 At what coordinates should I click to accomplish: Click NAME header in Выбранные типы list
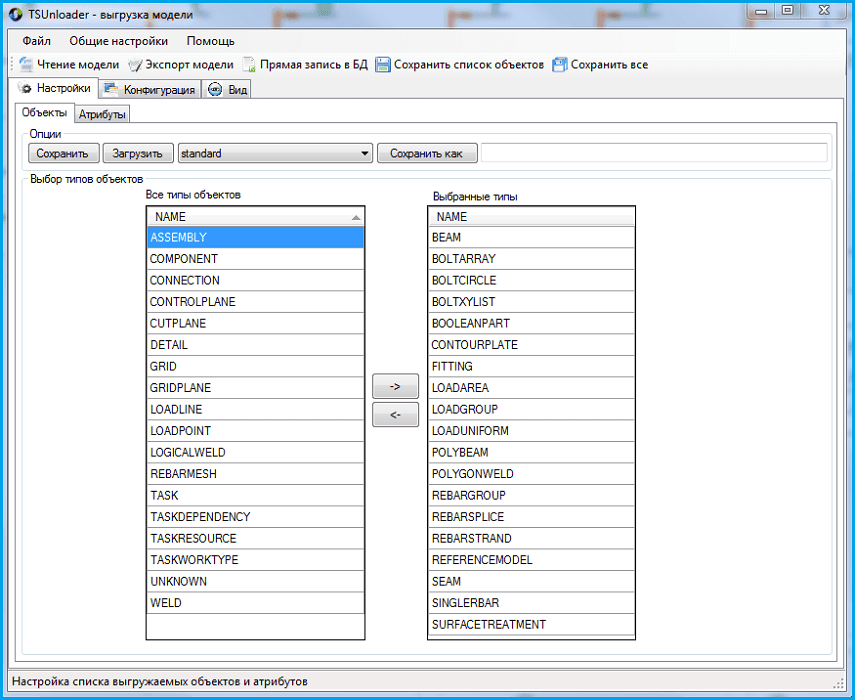[531, 217]
